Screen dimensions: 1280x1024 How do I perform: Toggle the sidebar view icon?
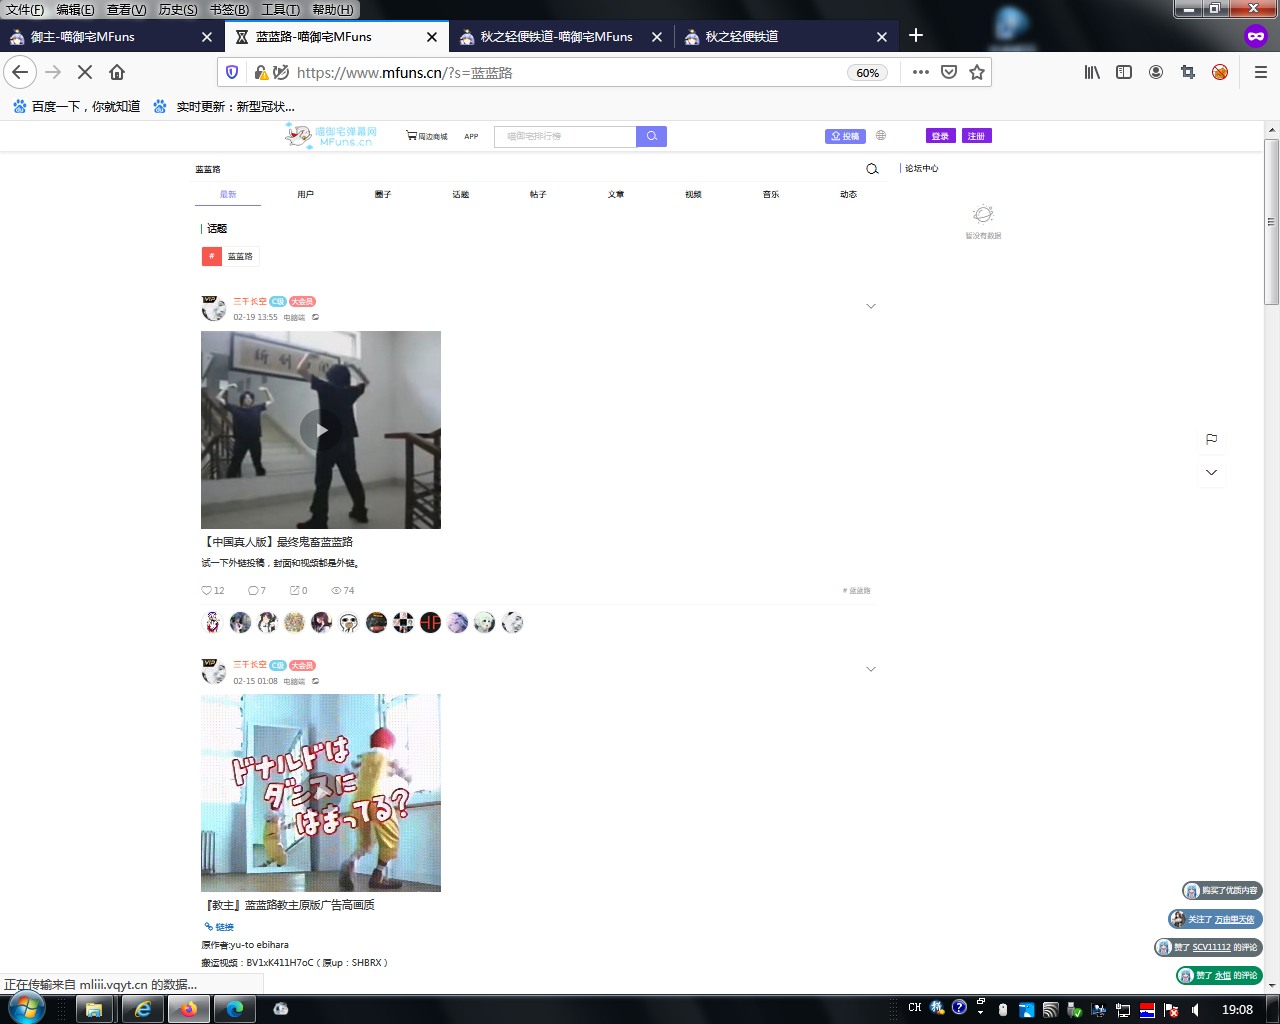[x=1124, y=72]
